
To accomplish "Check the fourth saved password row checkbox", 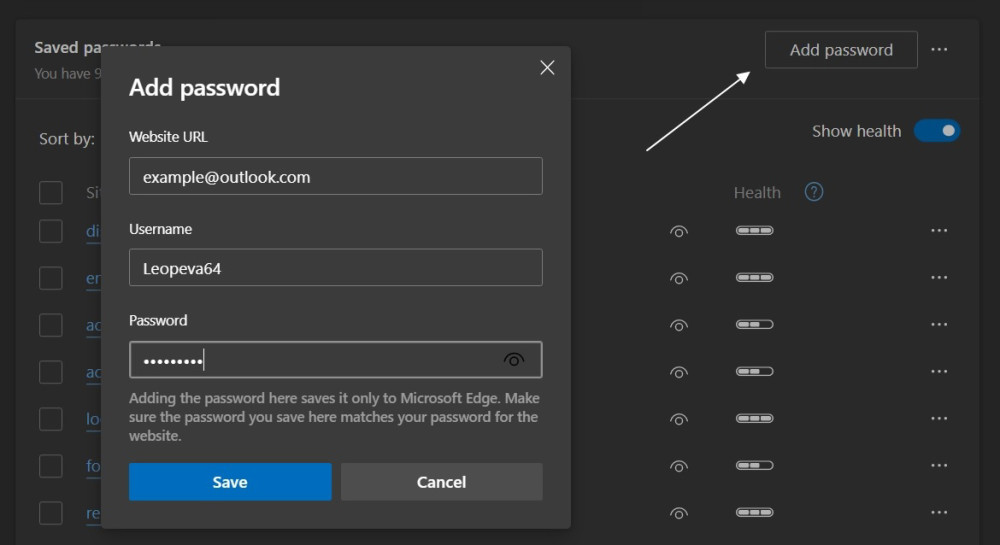I will coord(51,372).
